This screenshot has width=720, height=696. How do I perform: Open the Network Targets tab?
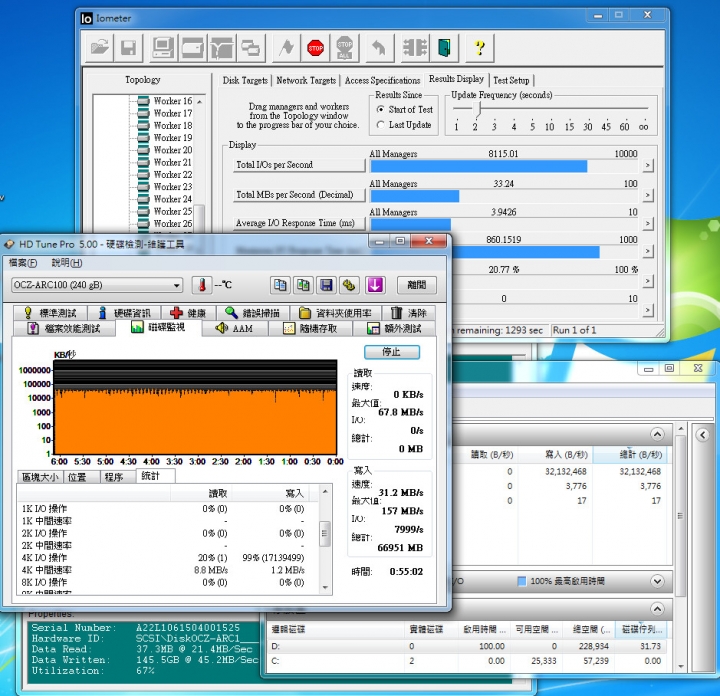click(x=306, y=80)
